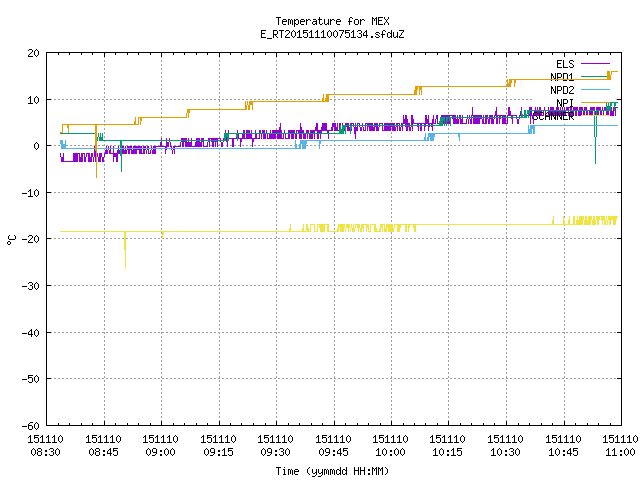Select the file name E_RT20151110075134.sfduZ

[332, 34]
